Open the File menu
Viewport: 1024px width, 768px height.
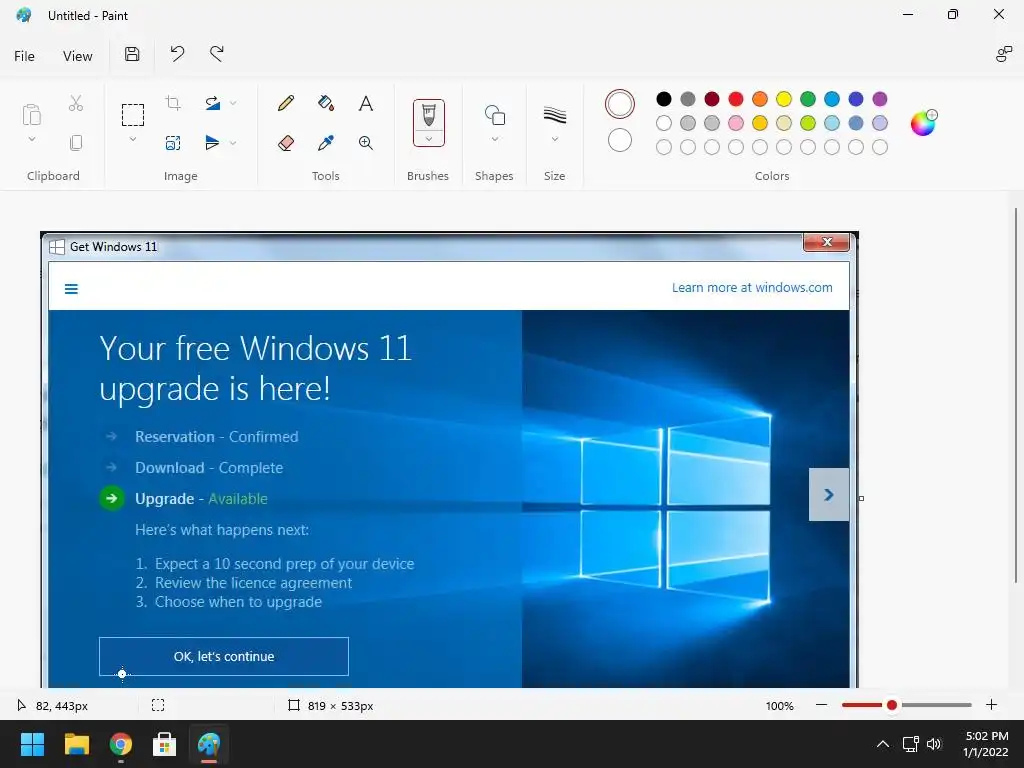pyautogui.click(x=24, y=56)
